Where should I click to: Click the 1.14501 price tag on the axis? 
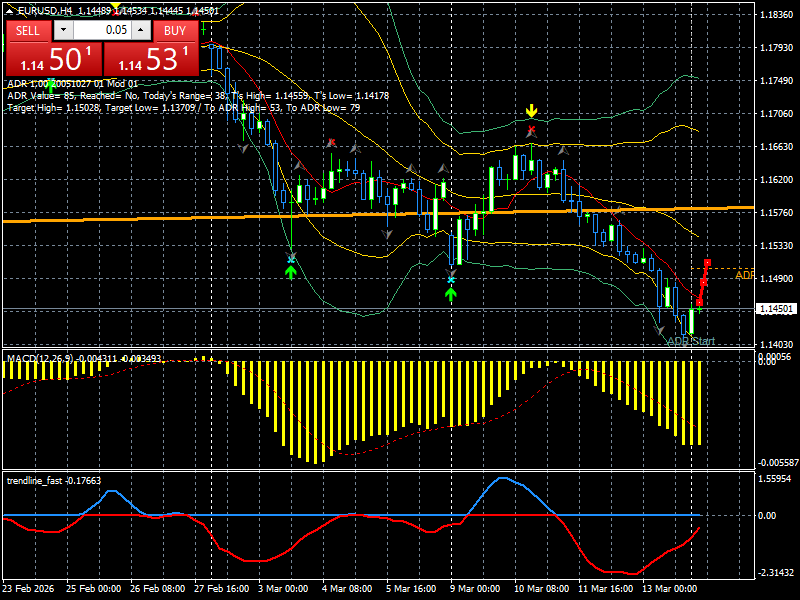(776, 308)
